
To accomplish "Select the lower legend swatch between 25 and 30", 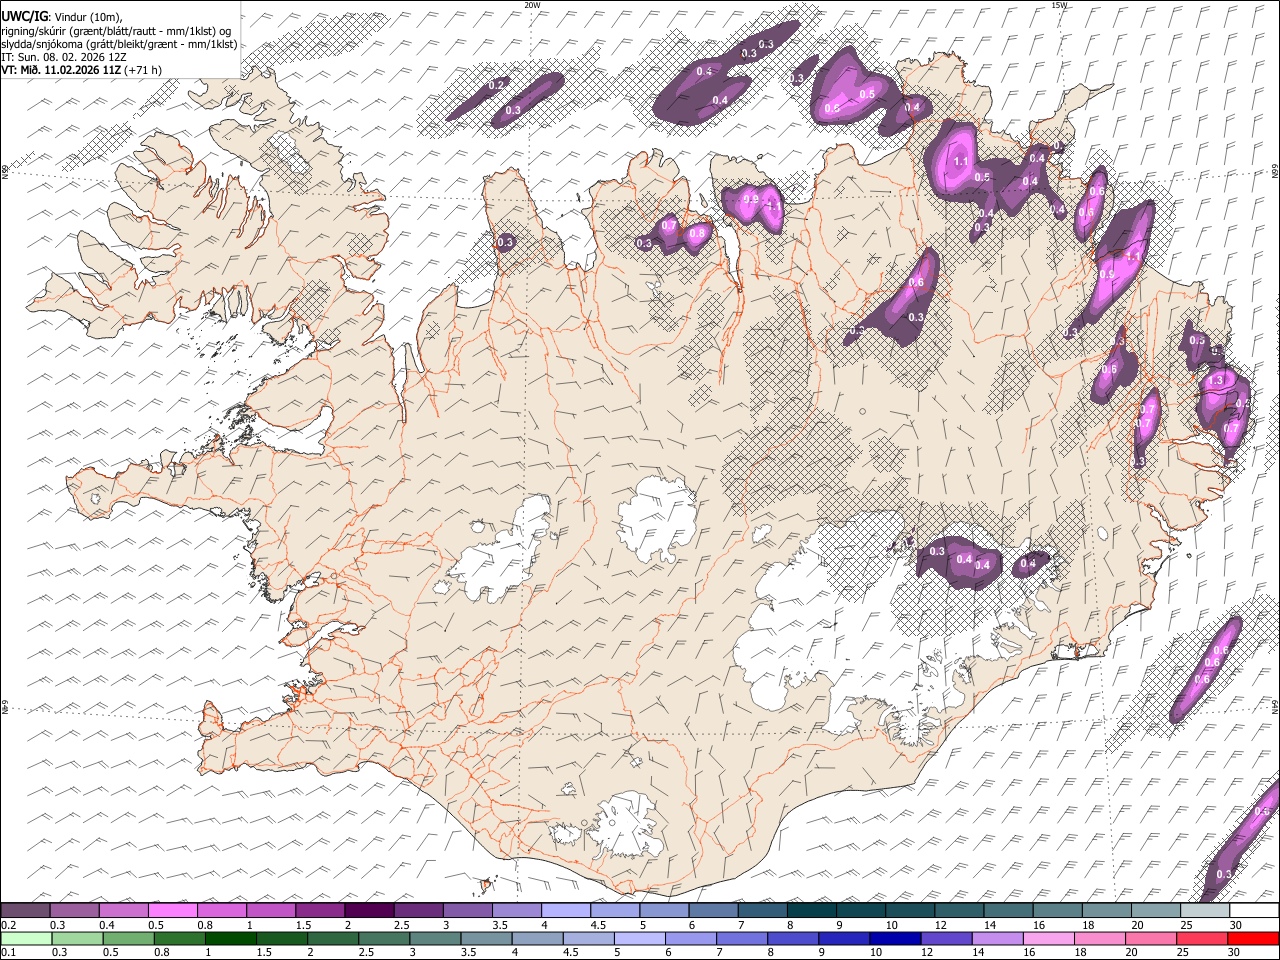I will (1203, 938).
